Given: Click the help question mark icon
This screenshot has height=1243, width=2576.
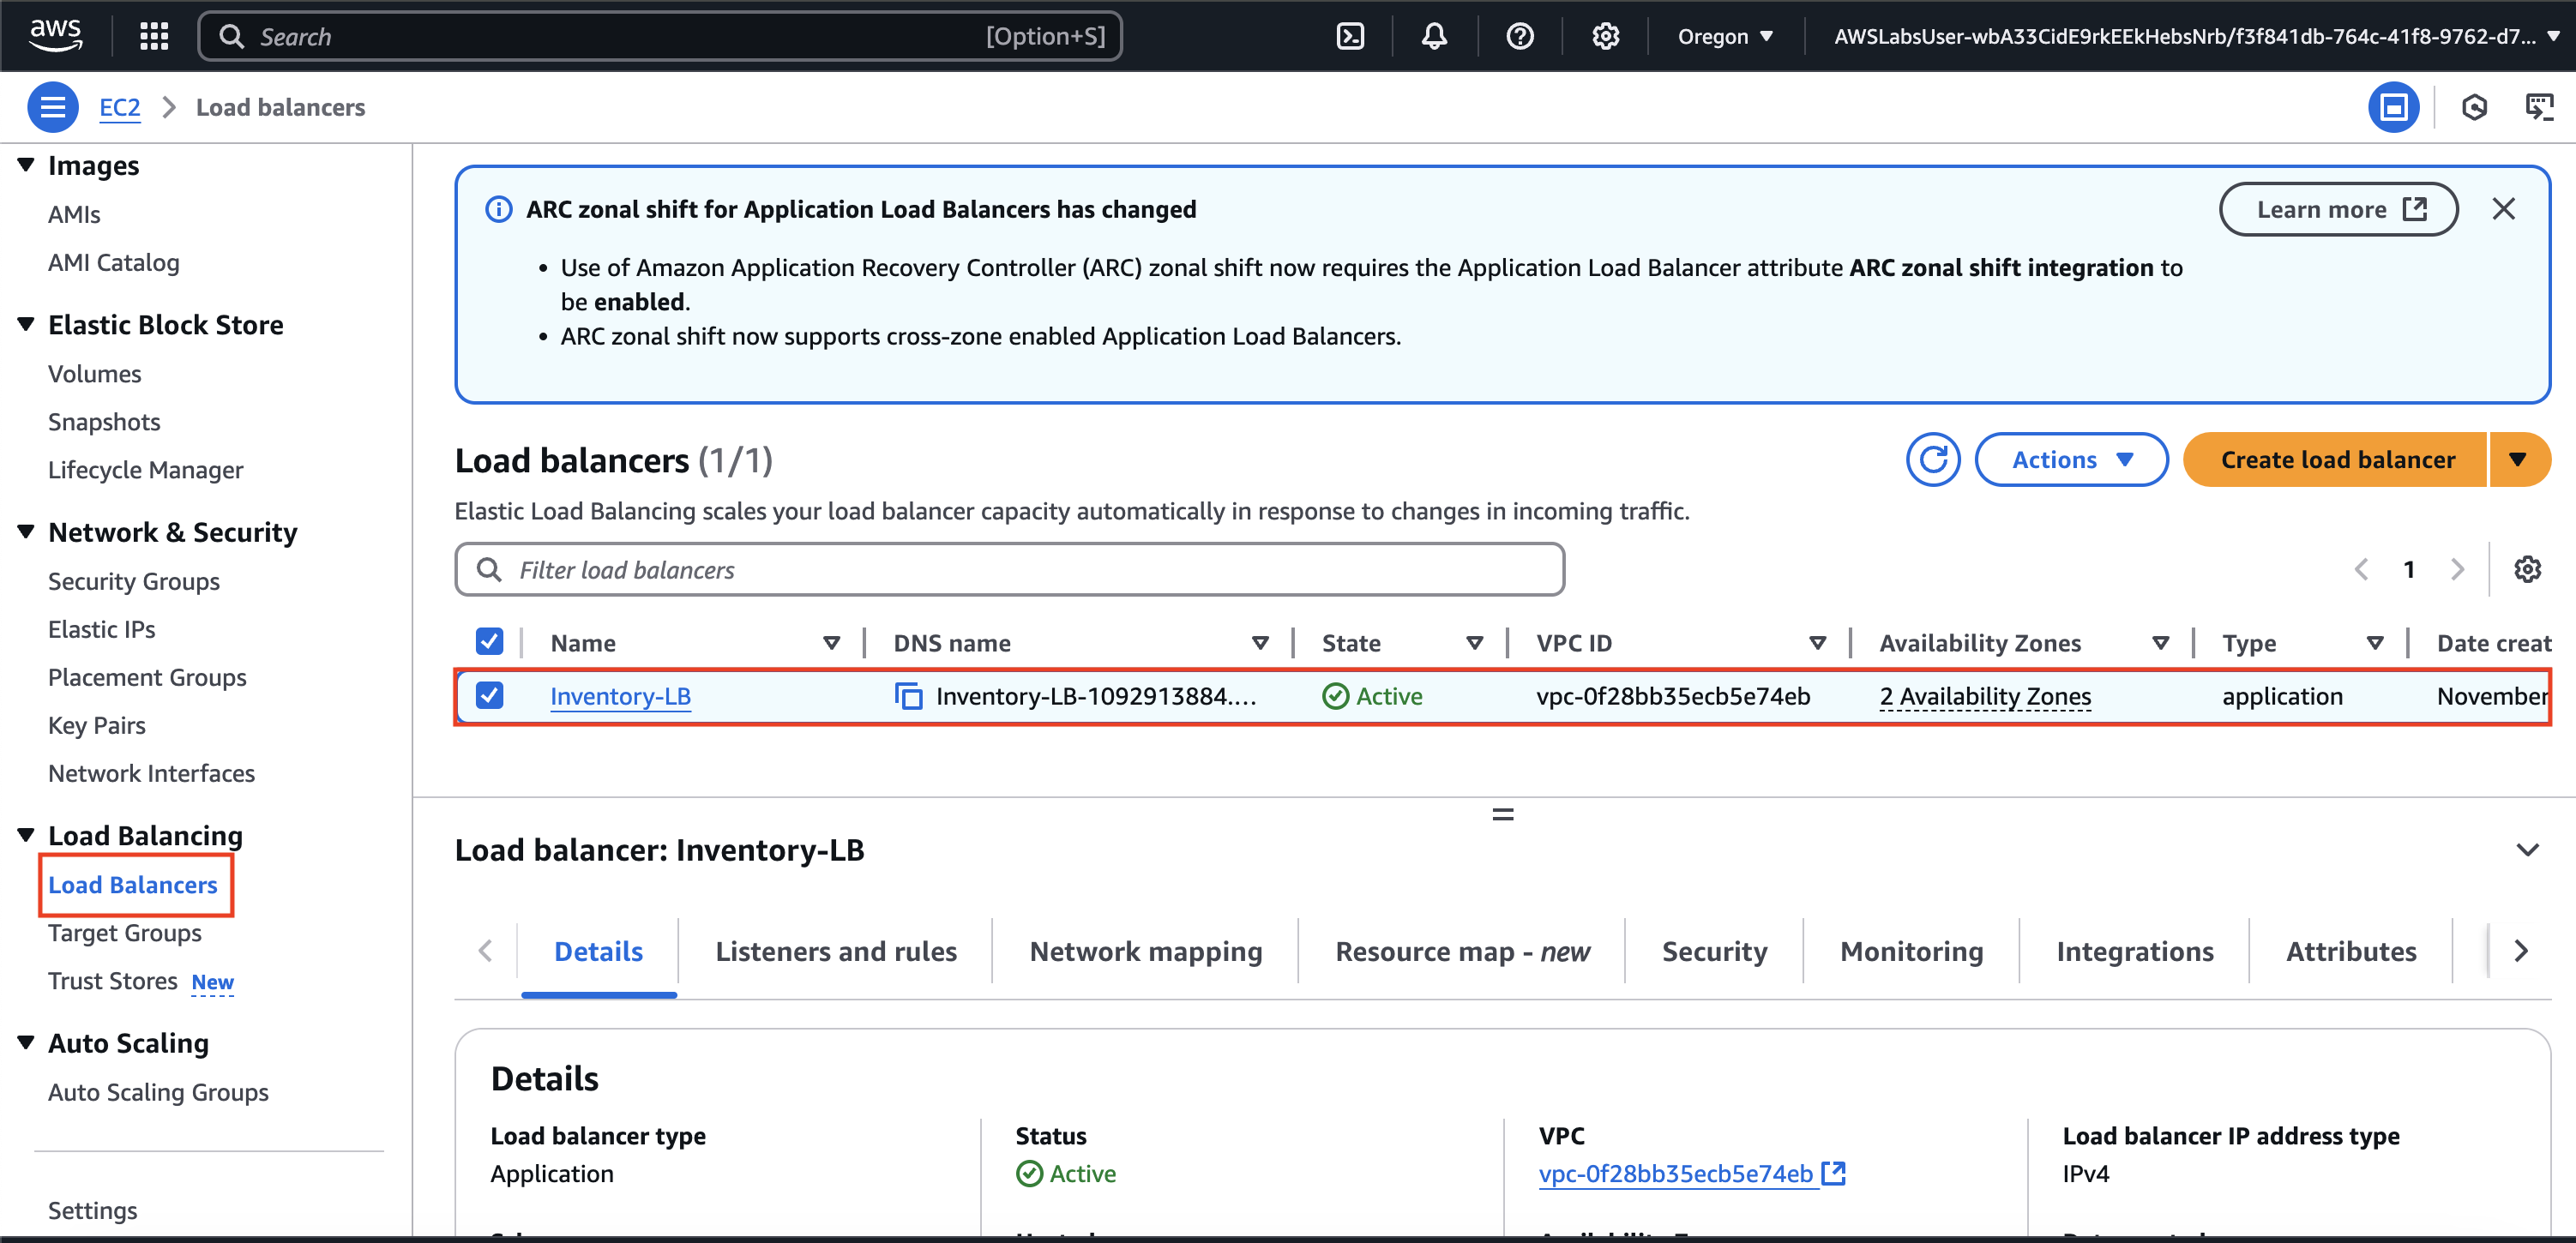Looking at the screenshot, I should tap(1519, 37).
